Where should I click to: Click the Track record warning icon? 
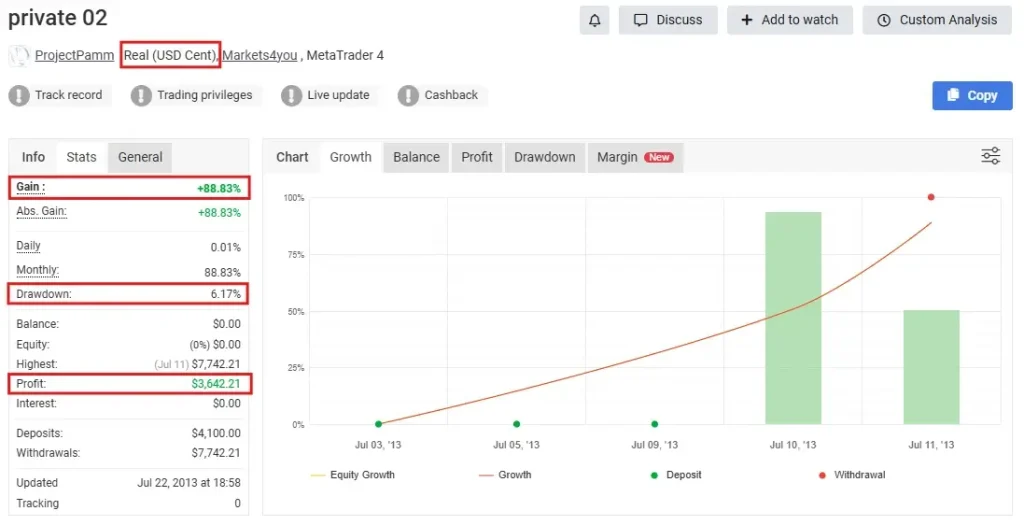tap(19, 96)
